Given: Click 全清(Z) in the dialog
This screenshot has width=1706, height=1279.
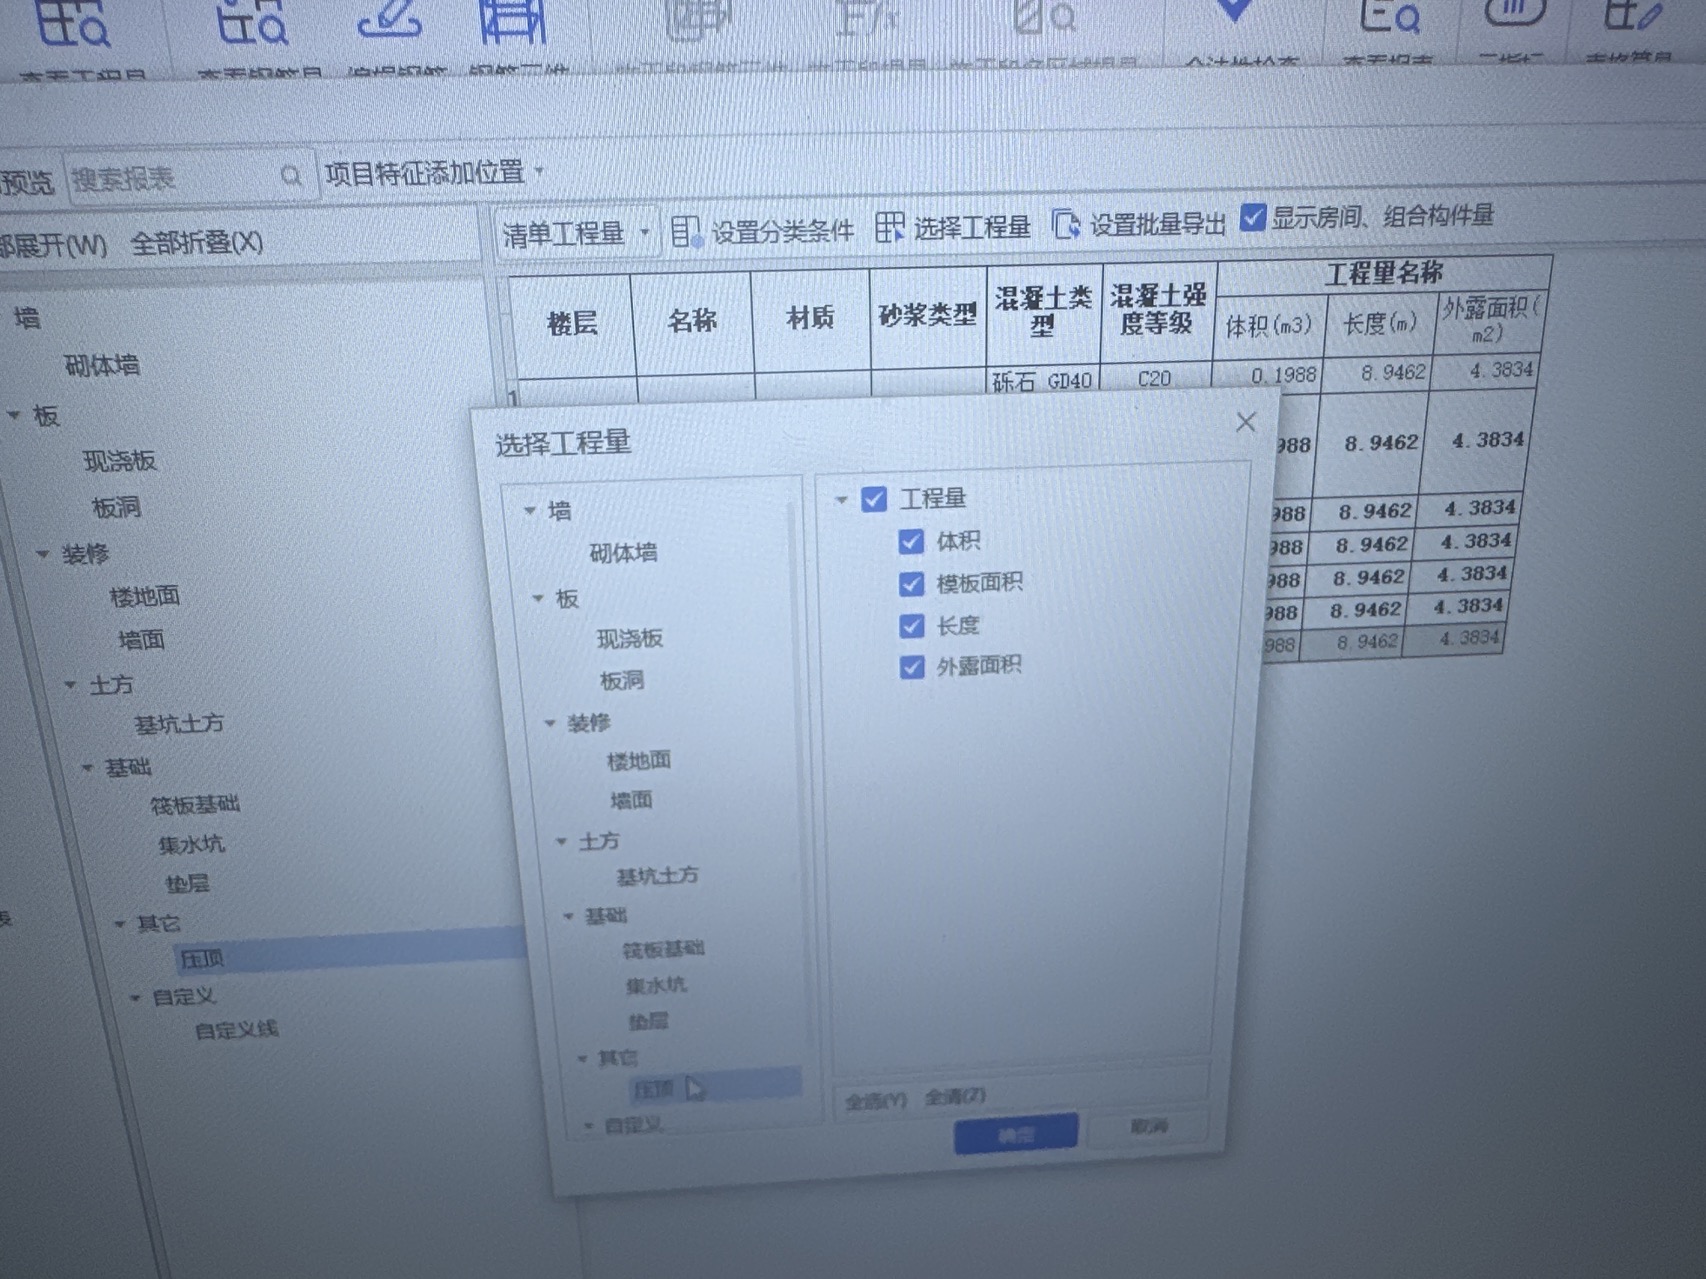Looking at the screenshot, I should click(955, 1097).
